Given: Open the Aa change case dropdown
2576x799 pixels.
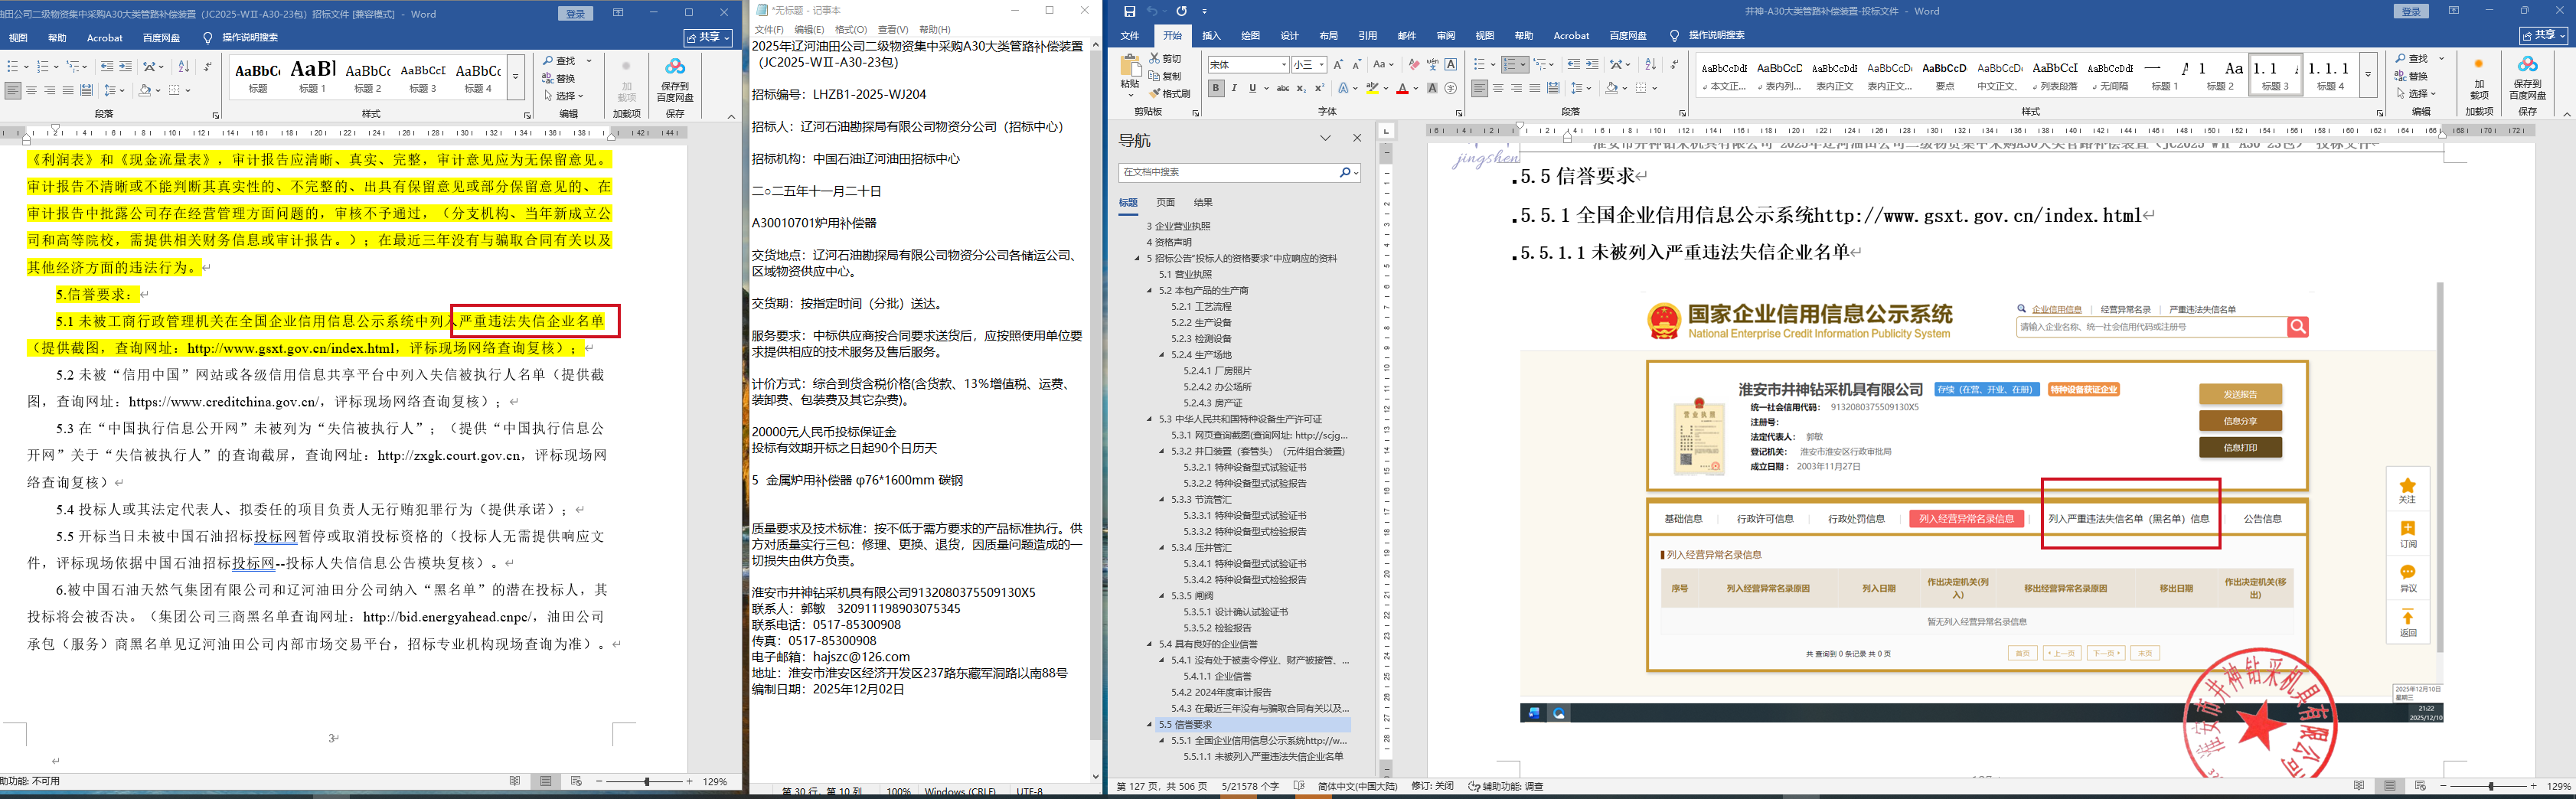Looking at the screenshot, I should tap(1383, 65).
